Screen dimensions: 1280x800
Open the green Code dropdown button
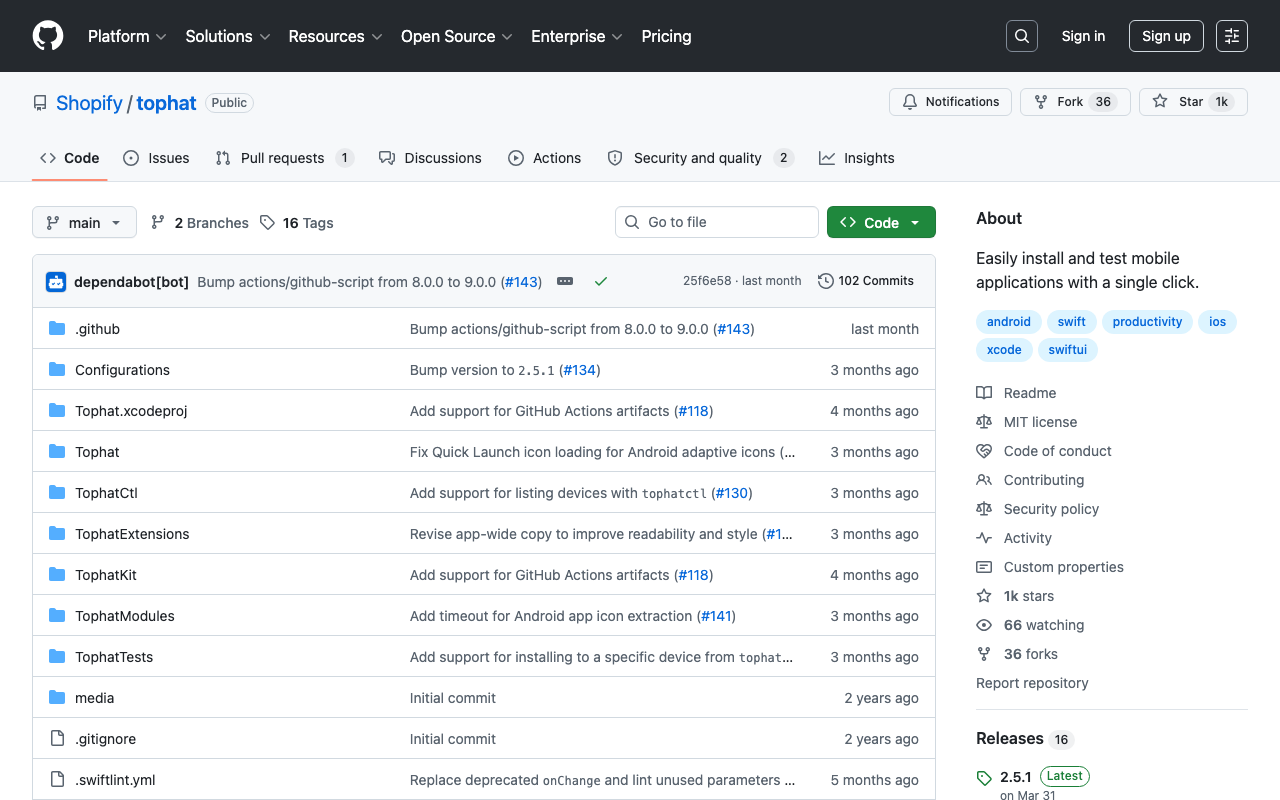tap(881, 222)
